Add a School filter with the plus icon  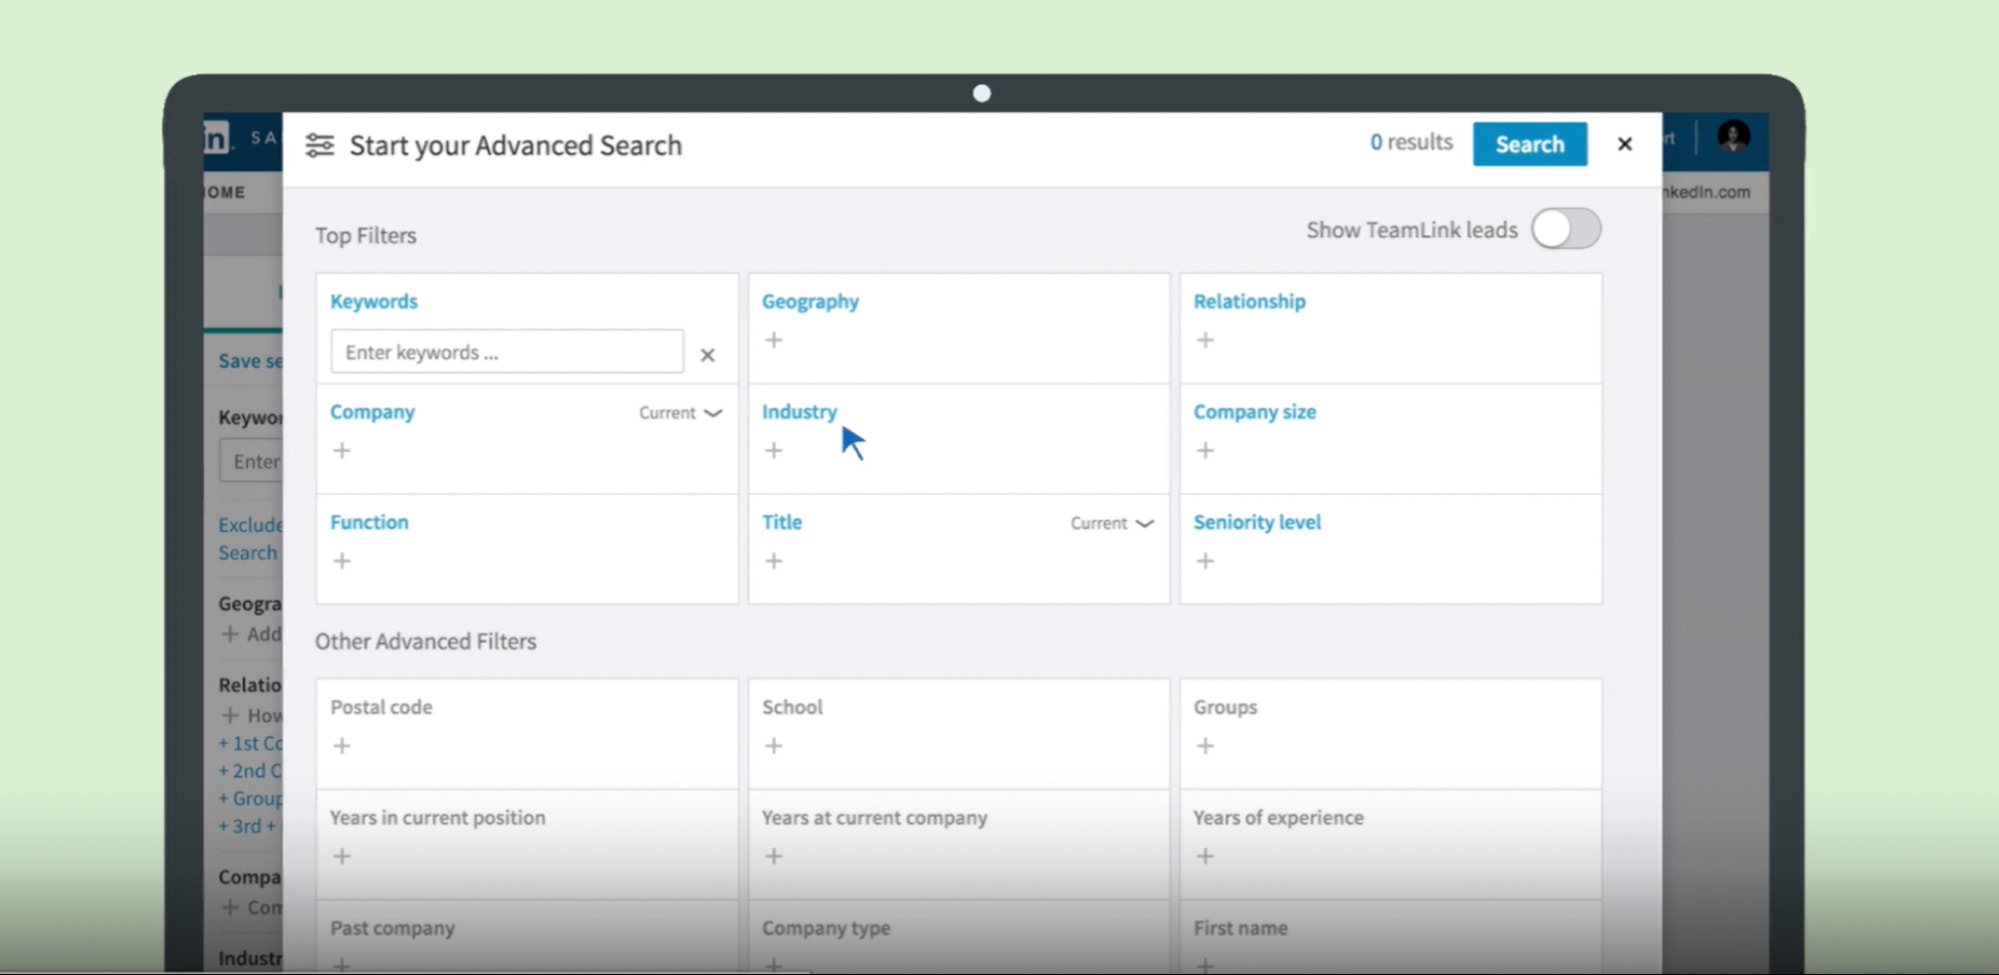pyautogui.click(x=774, y=745)
